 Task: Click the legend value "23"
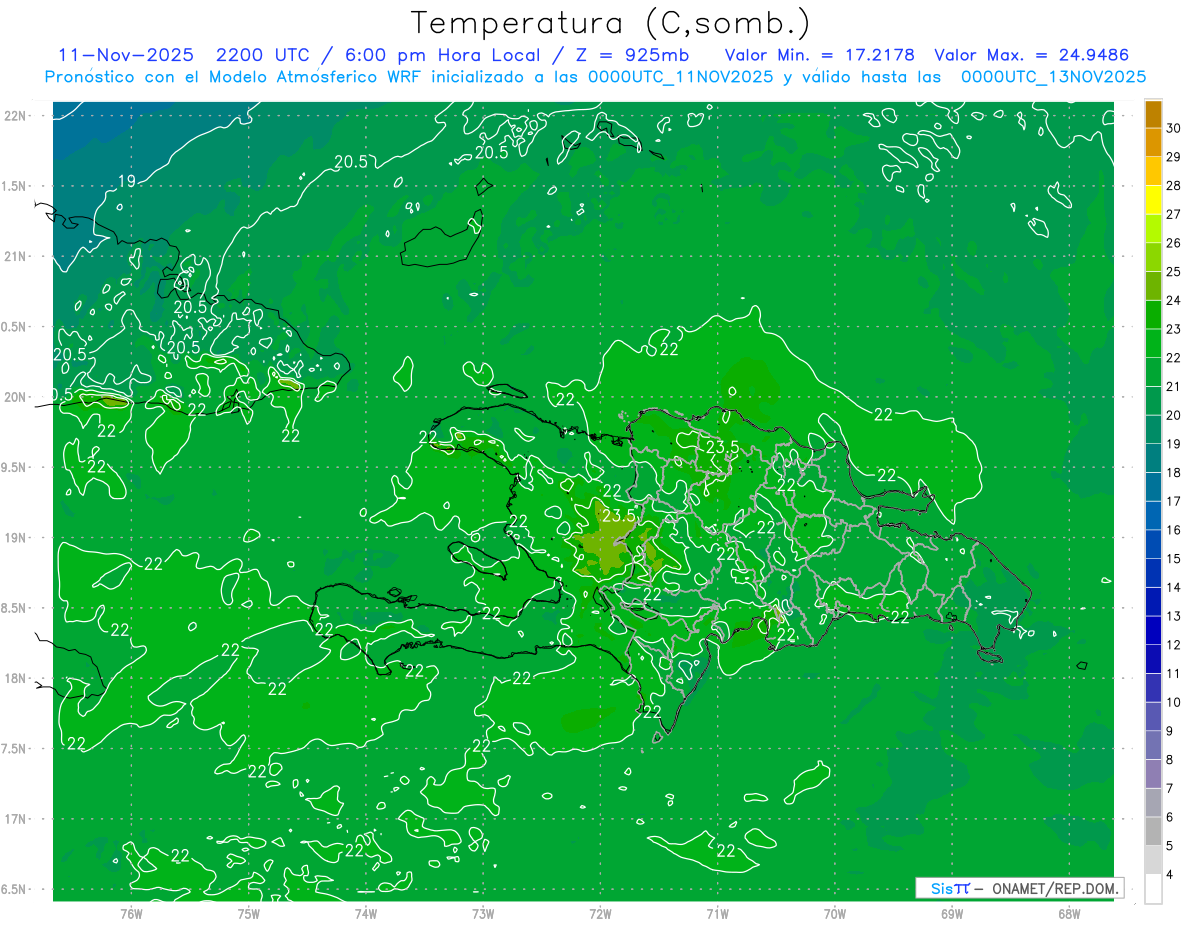pos(1174,329)
